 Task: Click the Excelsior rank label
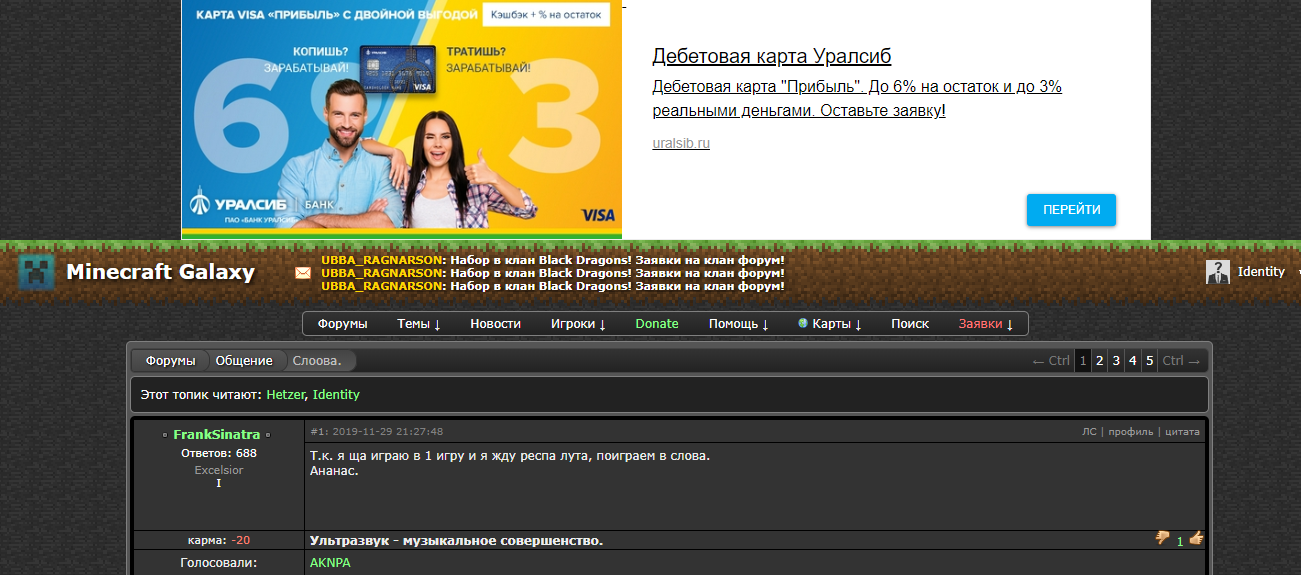219,470
